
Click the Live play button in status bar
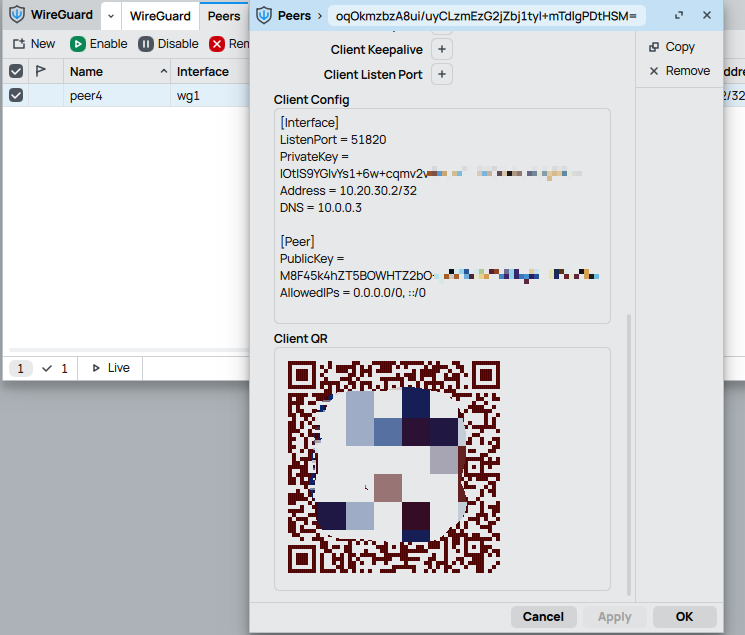pyautogui.click(x=111, y=368)
